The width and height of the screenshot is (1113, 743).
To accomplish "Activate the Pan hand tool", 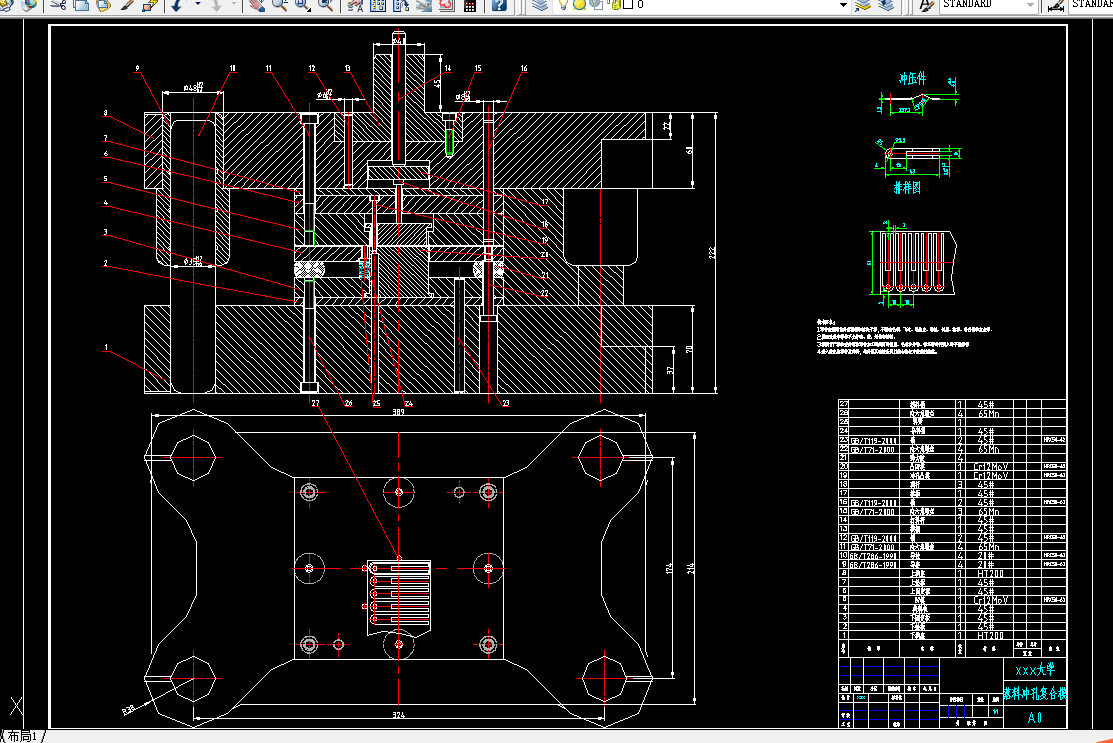I will pyautogui.click(x=257, y=5).
